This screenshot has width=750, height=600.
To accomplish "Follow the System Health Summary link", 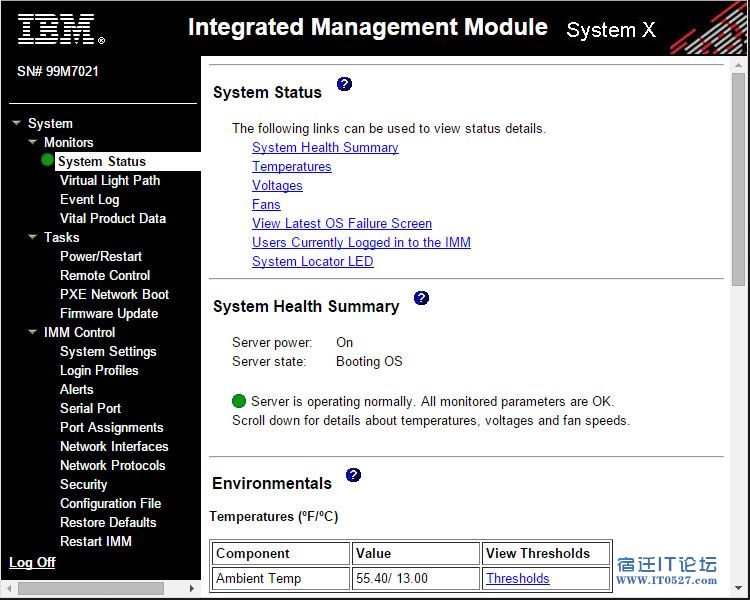I will point(325,147).
